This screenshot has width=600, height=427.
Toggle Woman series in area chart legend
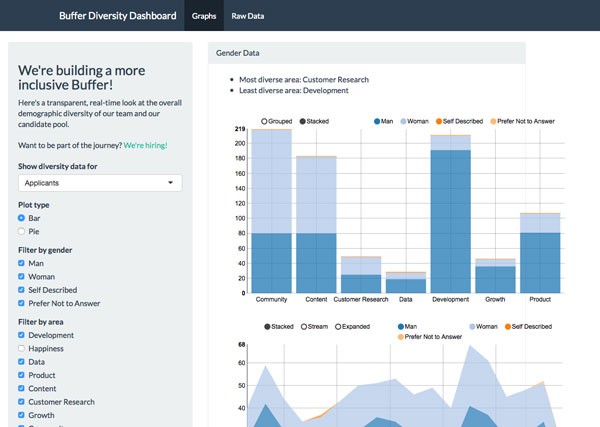[x=483, y=327]
